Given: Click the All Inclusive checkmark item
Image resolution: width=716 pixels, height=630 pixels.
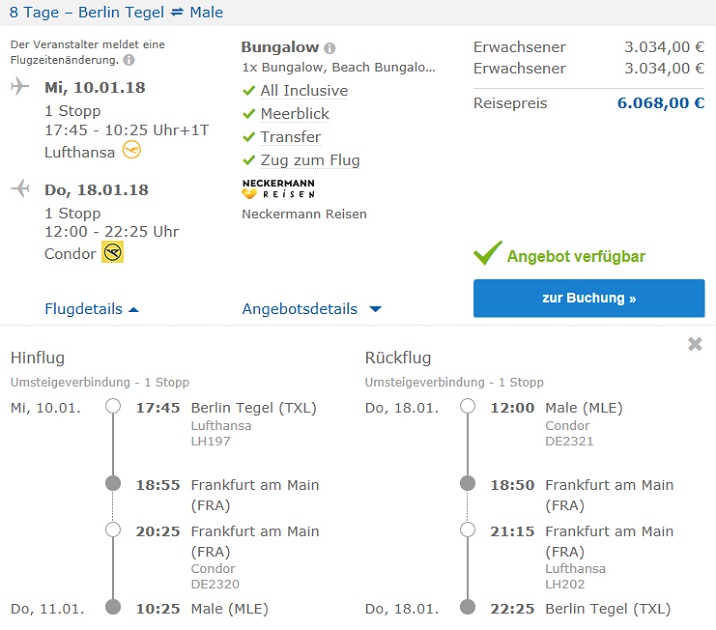Looking at the screenshot, I should tap(249, 91).
